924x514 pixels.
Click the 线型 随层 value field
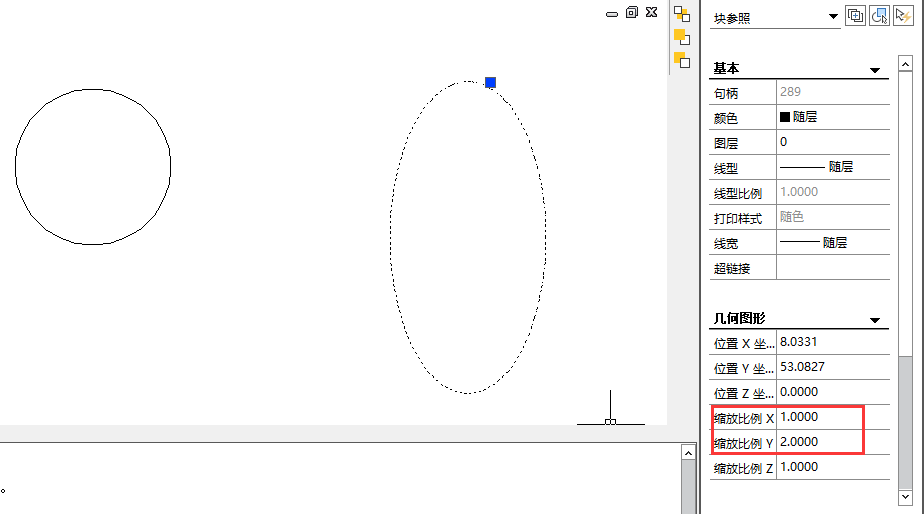[x=832, y=167]
